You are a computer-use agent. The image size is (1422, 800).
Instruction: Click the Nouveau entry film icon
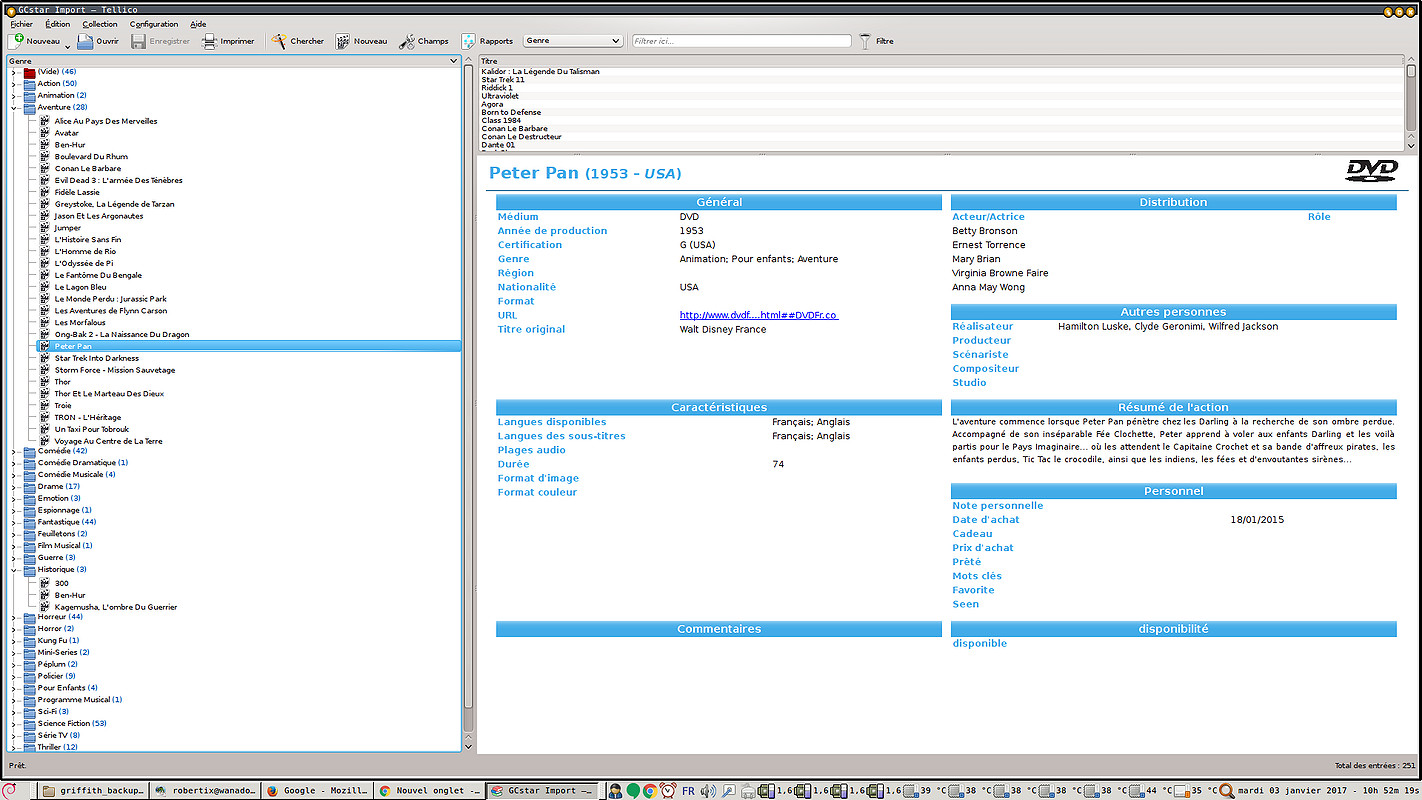tap(343, 41)
